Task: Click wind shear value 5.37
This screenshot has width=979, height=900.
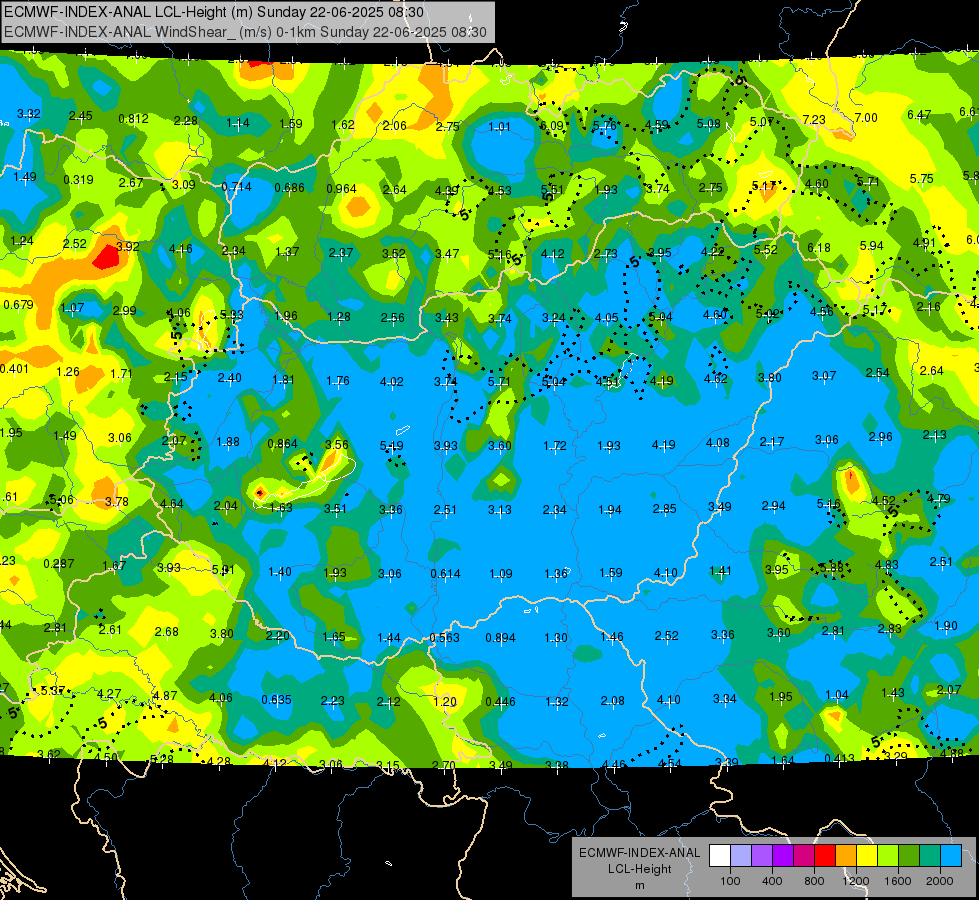Action: [52, 691]
